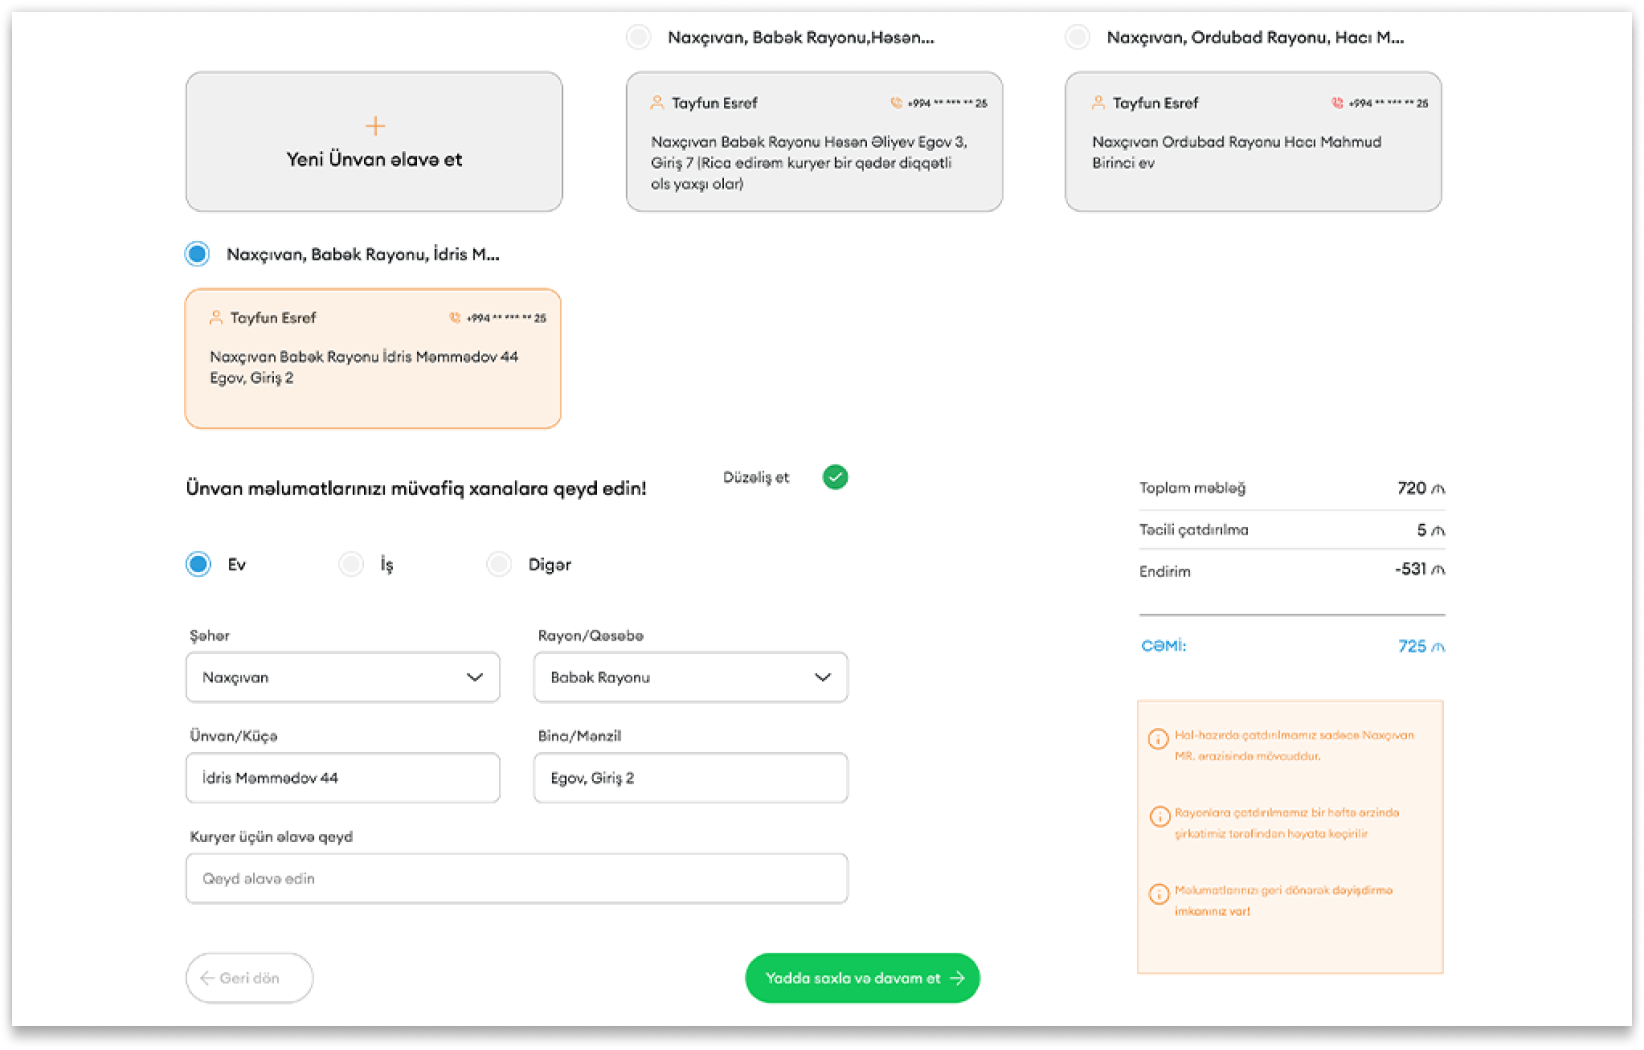Click phone icon on Həsən Əliyev address card
Image resolution: width=1644 pixels, height=1050 pixels.
896,103
